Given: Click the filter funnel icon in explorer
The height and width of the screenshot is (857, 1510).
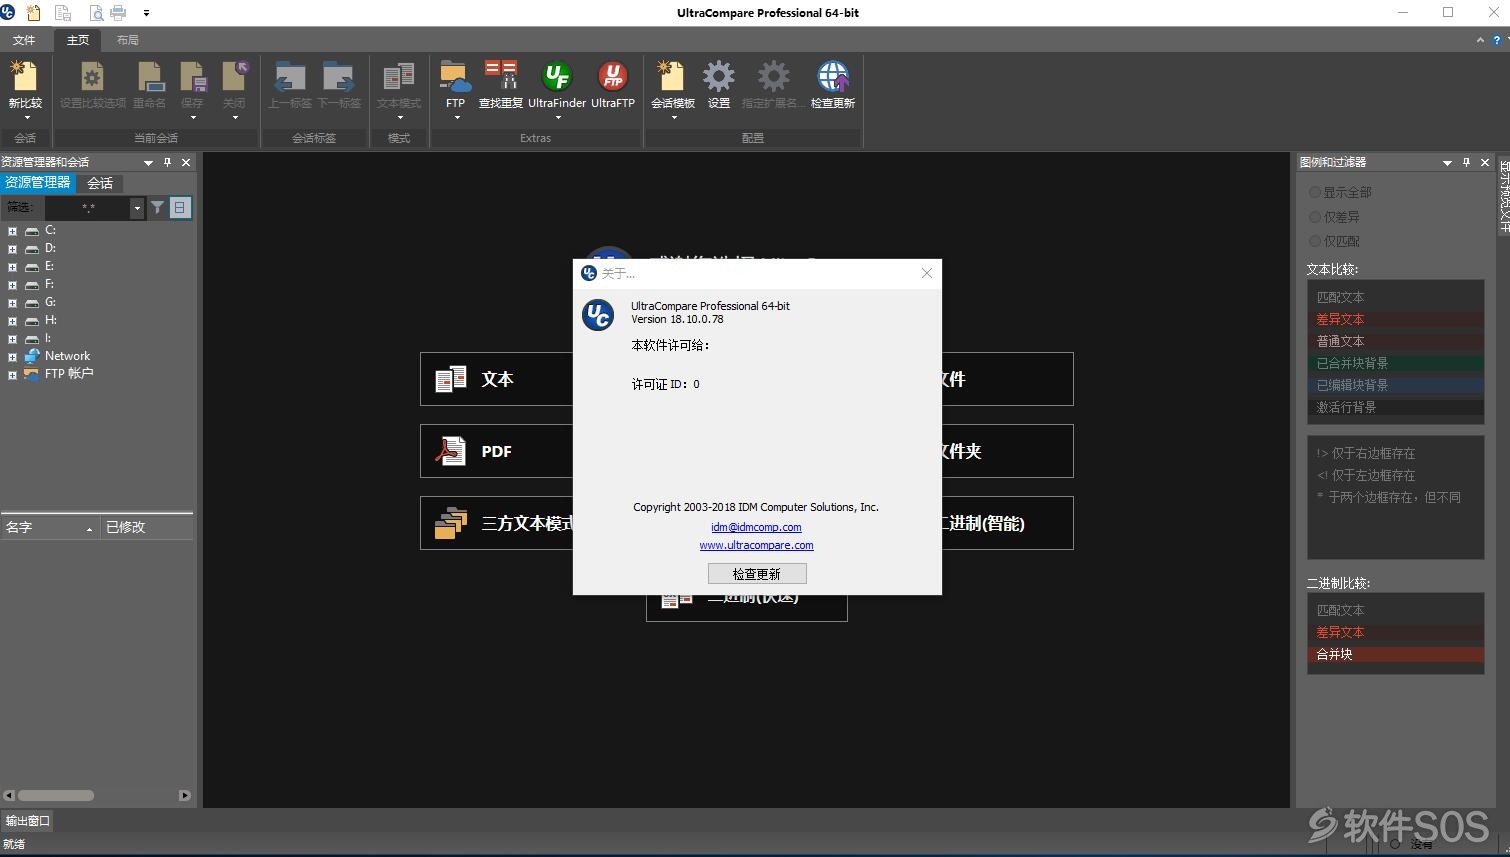Looking at the screenshot, I should click(x=157, y=207).
